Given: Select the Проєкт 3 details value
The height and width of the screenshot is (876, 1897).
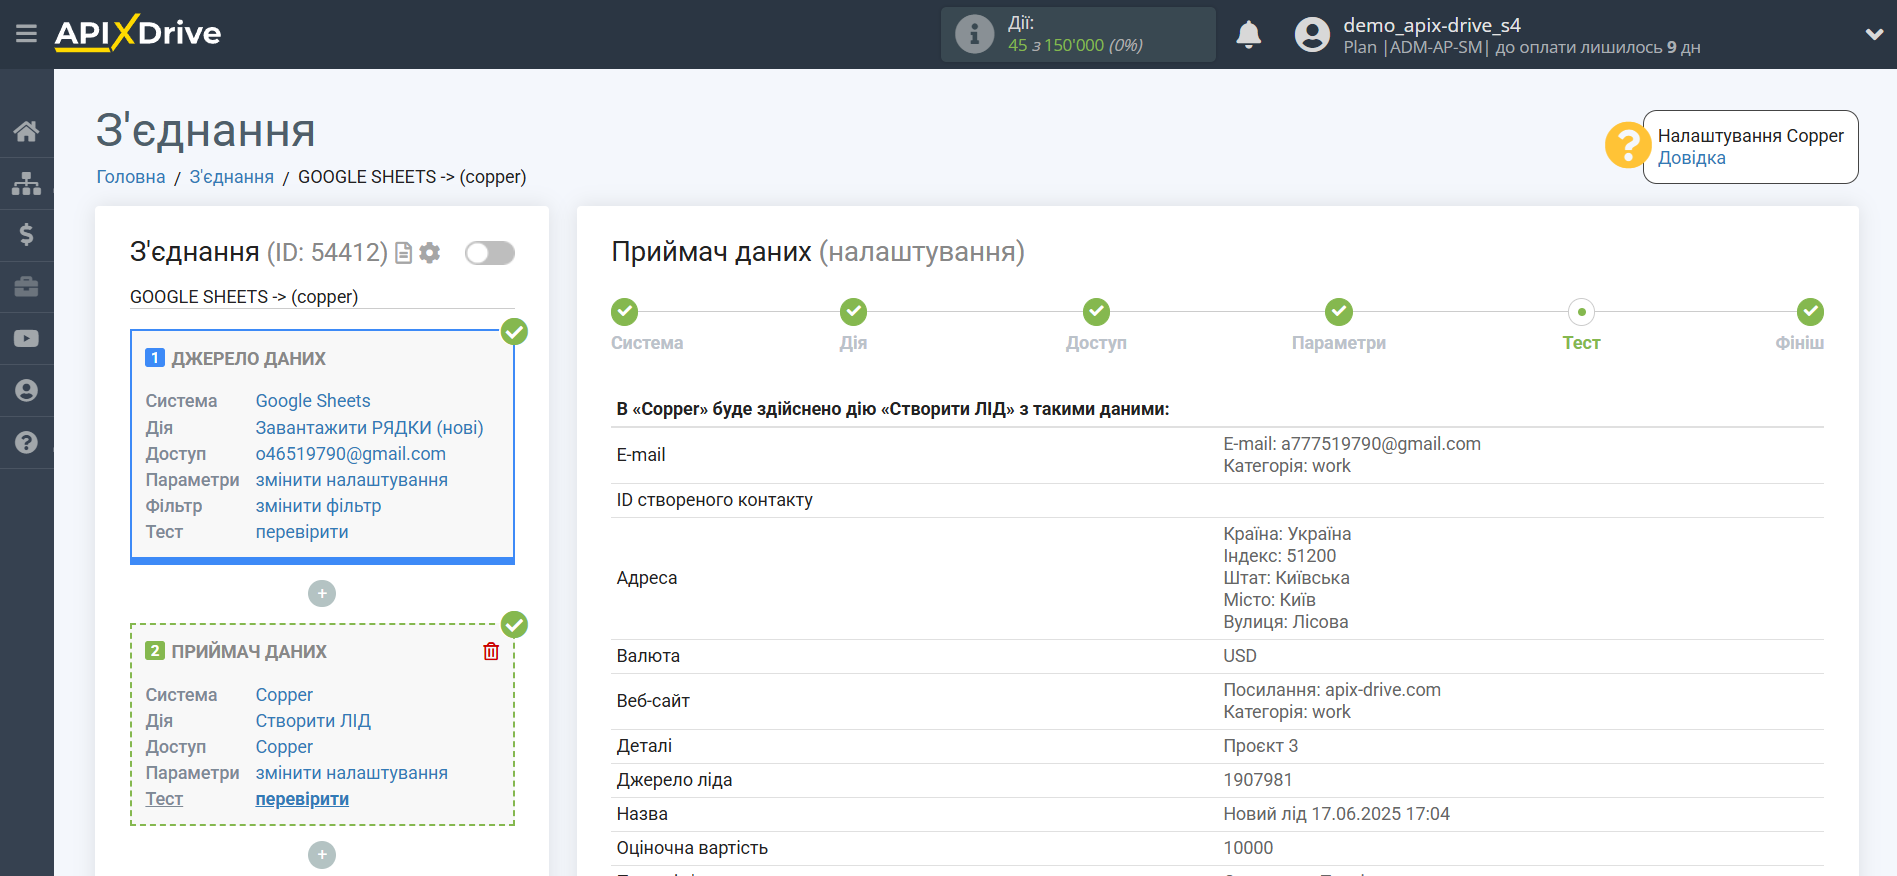Looking at the screenshot, I should [x=1261, y=746].
